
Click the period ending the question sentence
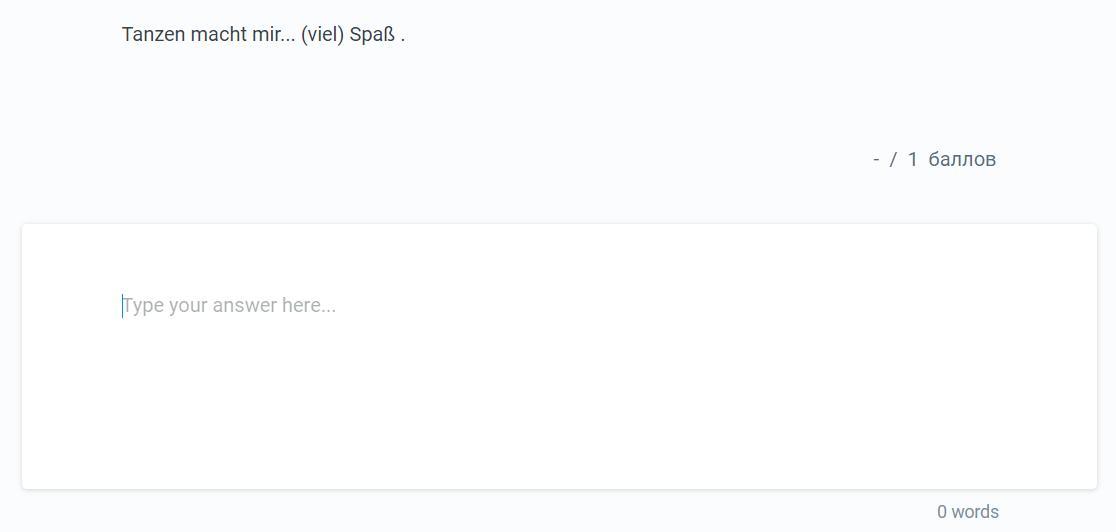pyautogui.click(x=403, y=35)
